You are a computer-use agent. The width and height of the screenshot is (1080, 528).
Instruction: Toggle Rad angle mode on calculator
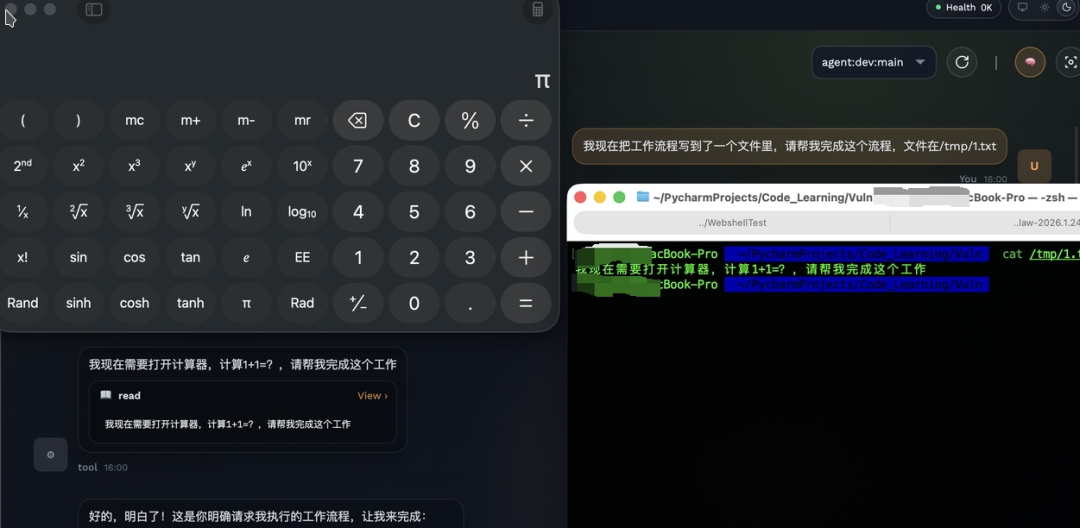[x=302, y=303]
